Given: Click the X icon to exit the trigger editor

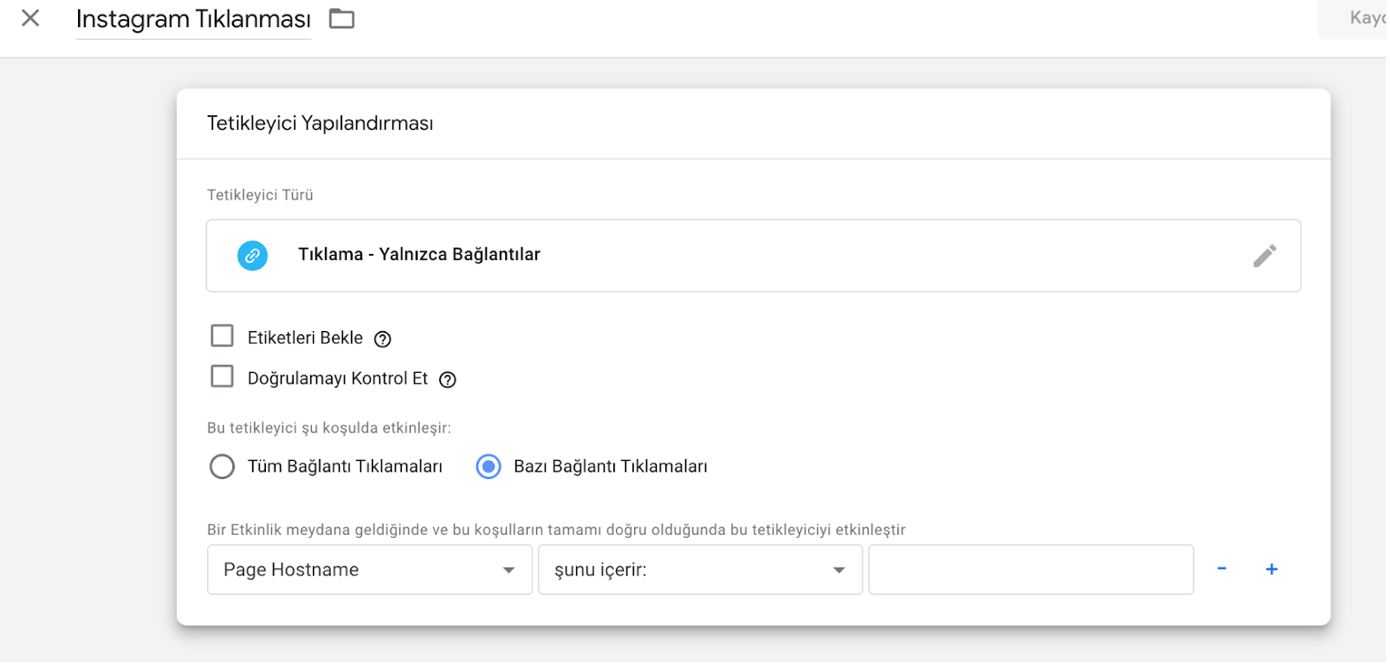Looking at the screenshot, I should click(x=29, y=17).
